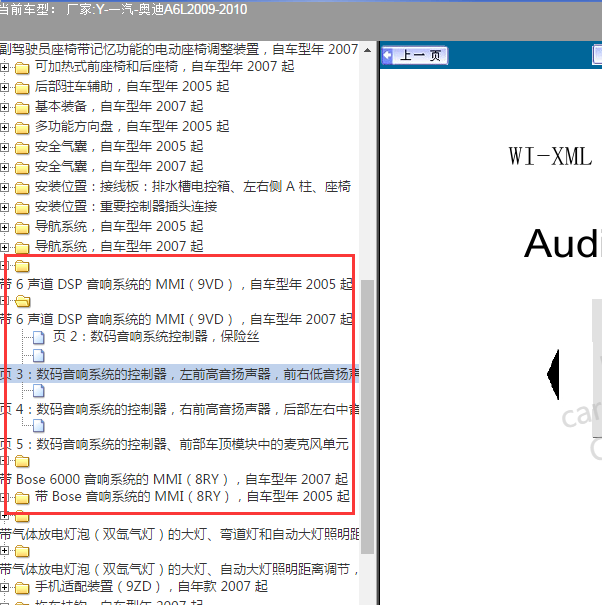Expand 手机适配装置（9ZD）node
602x605 pixels.
(x=4, y=588)
